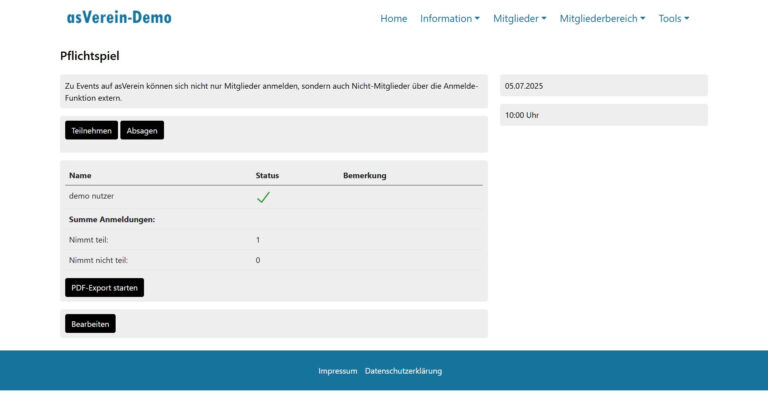Expand the Mitglieder menu
The image size is (768, 396).
point(520,19)
